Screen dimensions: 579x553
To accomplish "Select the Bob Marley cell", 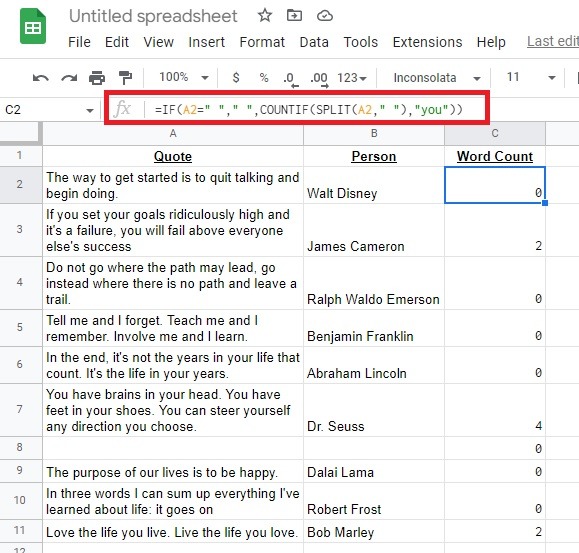I will tap(374, 531).
